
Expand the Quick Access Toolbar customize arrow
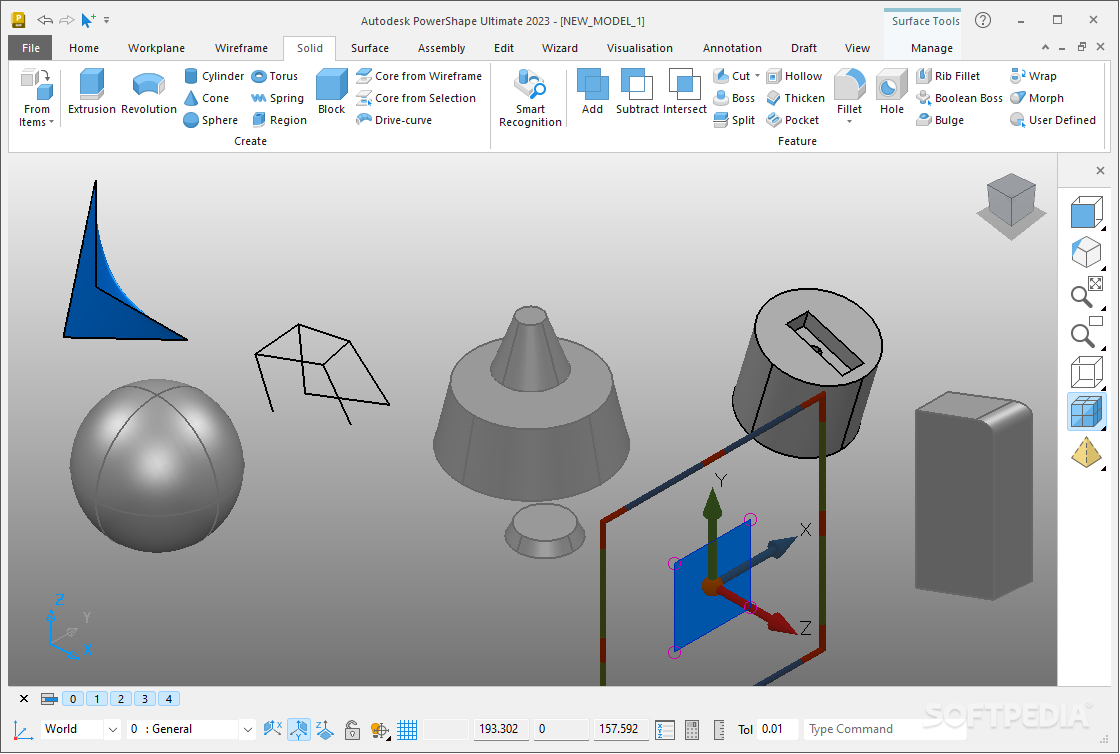tap(106, 20)
